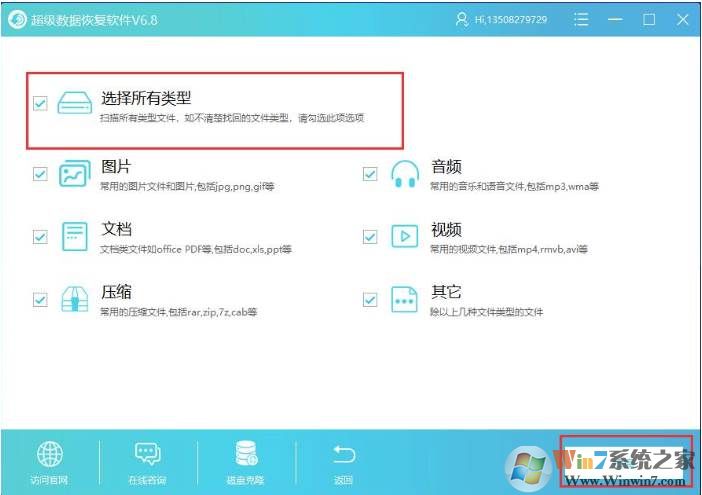The width and height of the screenshot is (702, 495).
Task: Toggle the 图片 checkbox
Action: [40, 174]
